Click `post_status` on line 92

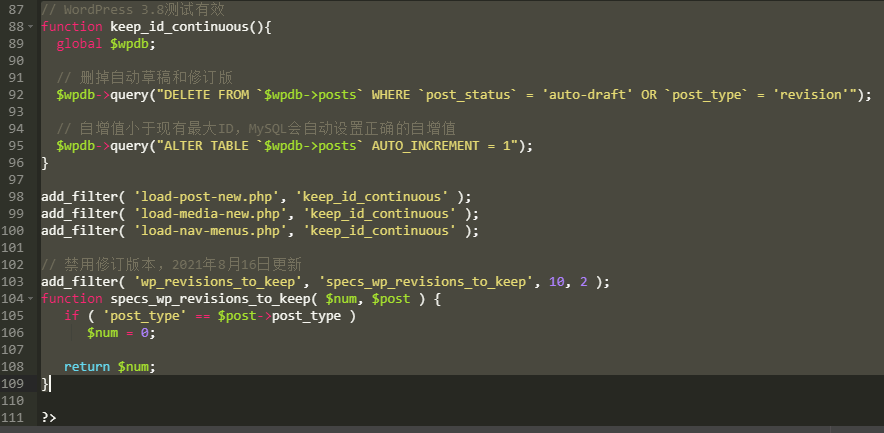tap(471, 95)
